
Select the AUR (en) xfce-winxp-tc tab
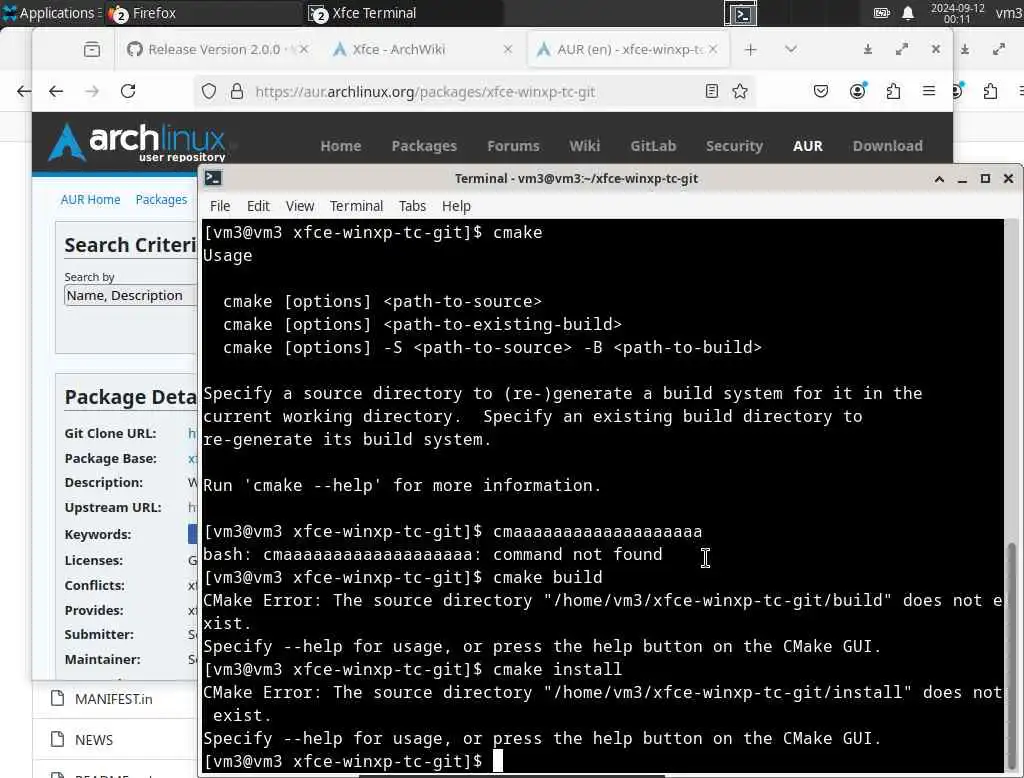pyautogui.click(x=628, y=50)
